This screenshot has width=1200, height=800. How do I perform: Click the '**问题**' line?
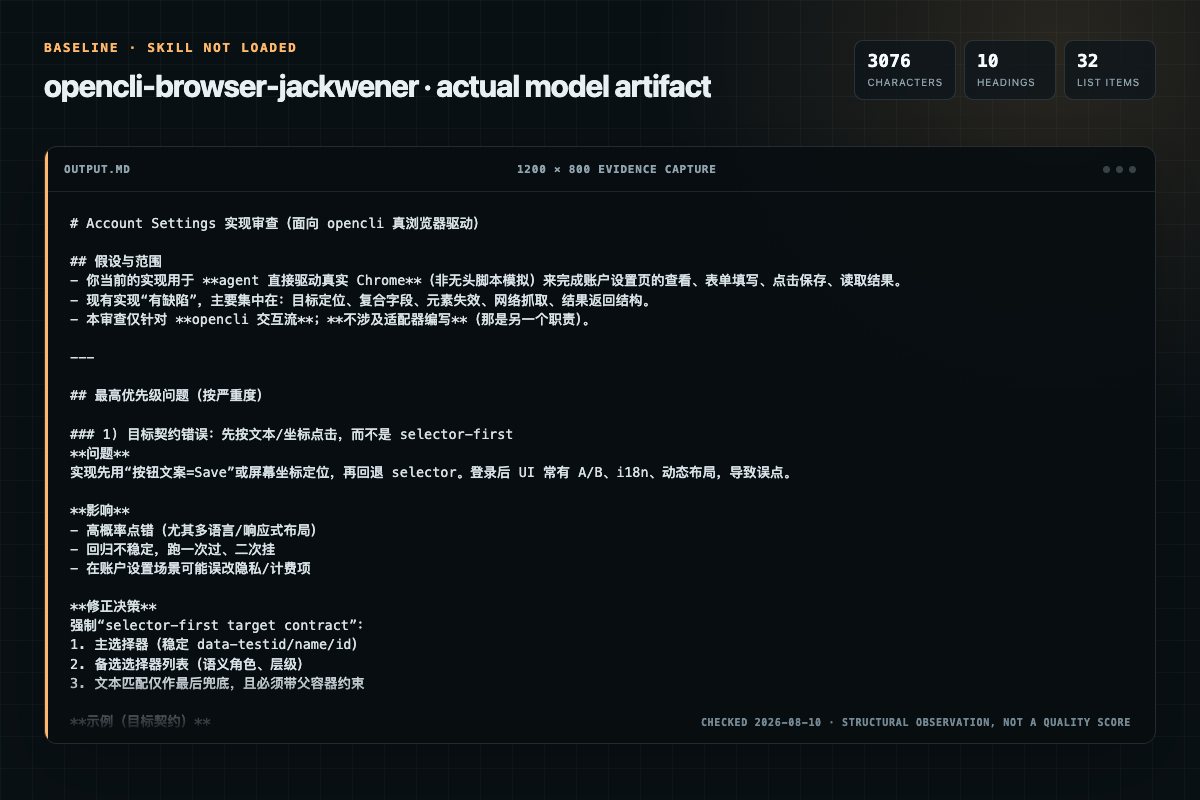100,453
